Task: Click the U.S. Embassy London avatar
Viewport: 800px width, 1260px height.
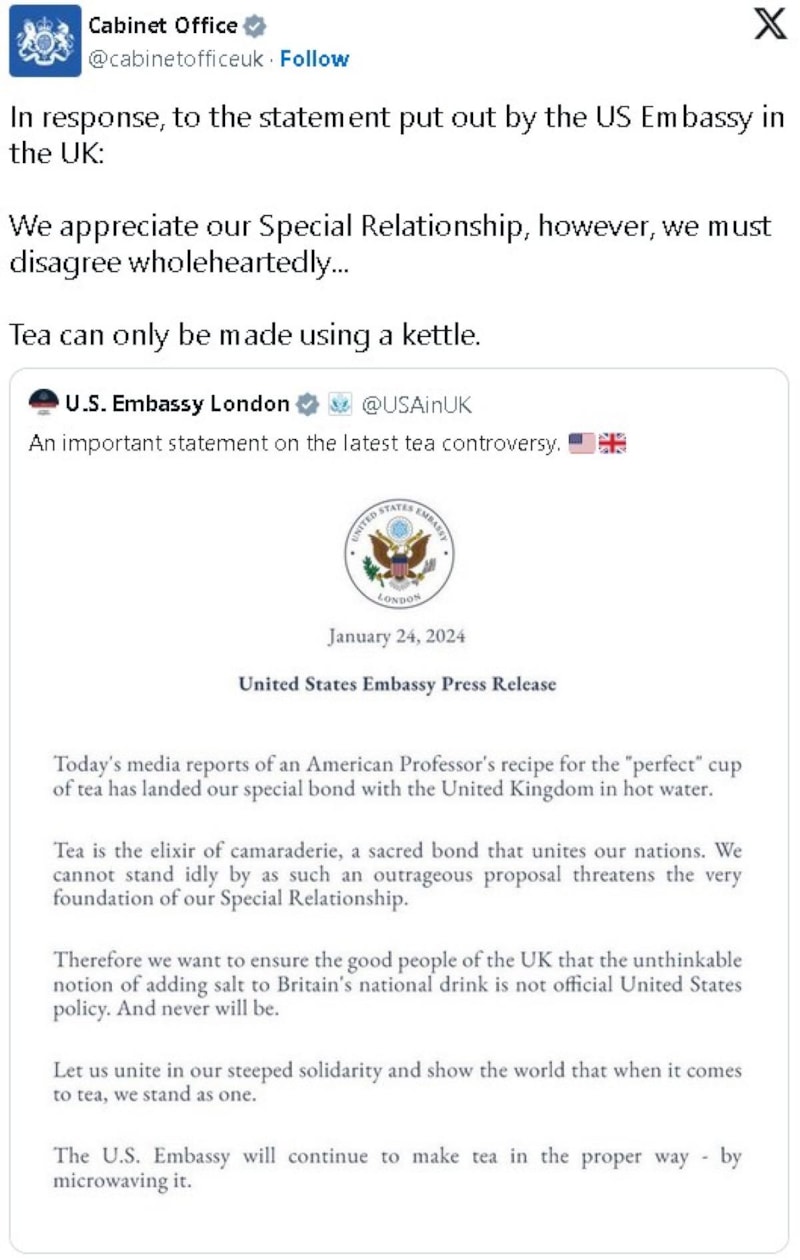Action: point(43,404)
